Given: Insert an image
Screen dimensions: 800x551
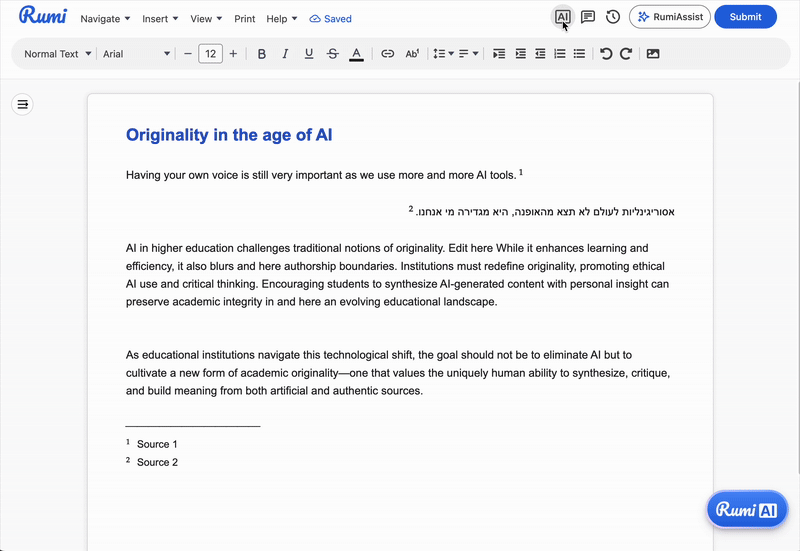Looking at the screenshot, I should click(x=653, y=54).
